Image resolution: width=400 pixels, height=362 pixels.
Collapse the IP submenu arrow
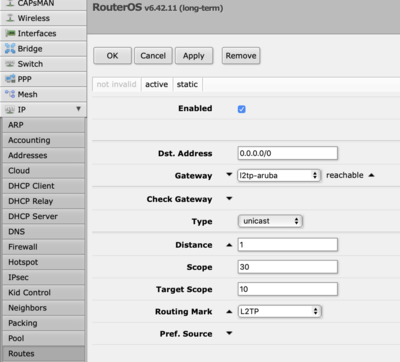point(78,109)
